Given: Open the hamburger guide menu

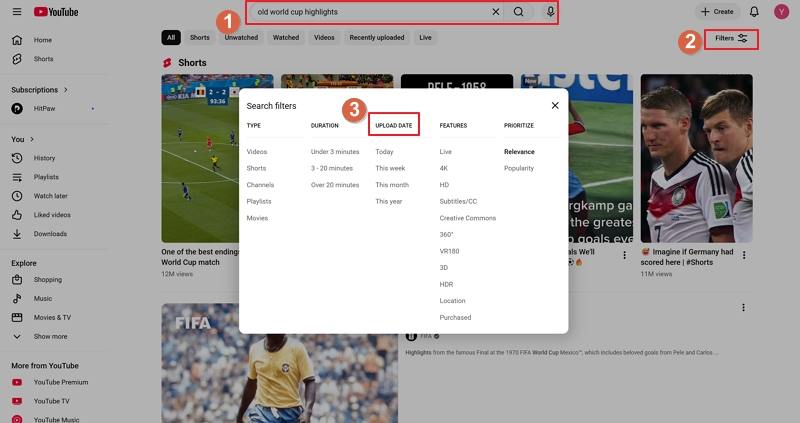Looking at the screenshot, I should tap(17, 11).
